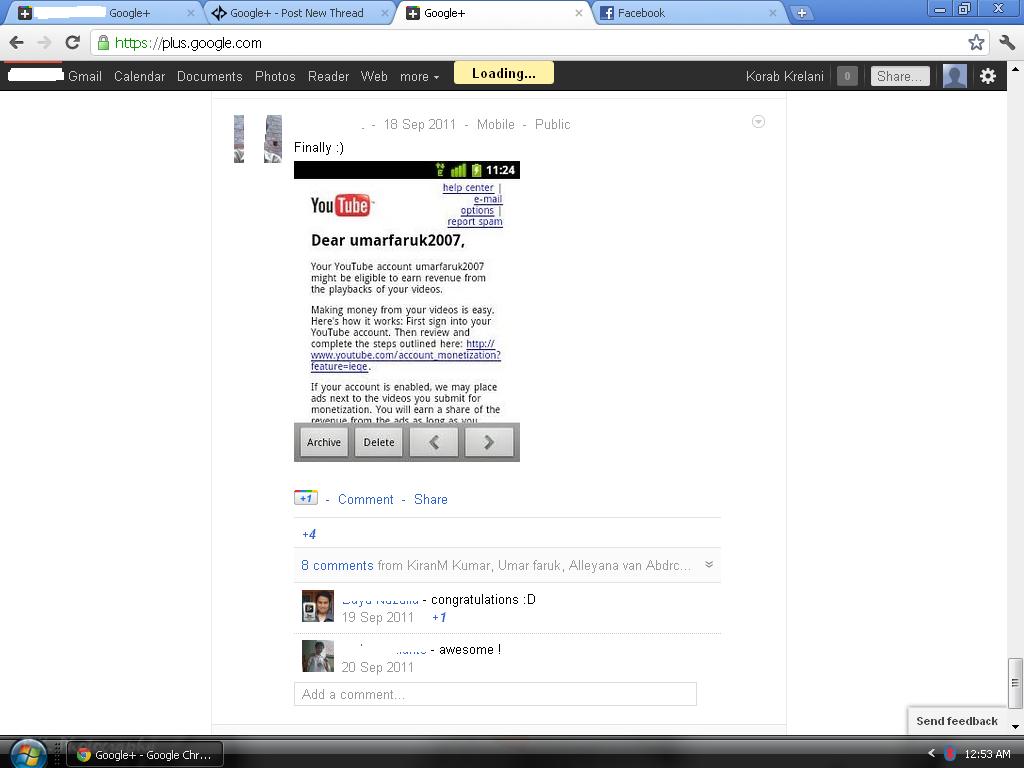Open the YouTube email screenshot image

click(407, 312)
